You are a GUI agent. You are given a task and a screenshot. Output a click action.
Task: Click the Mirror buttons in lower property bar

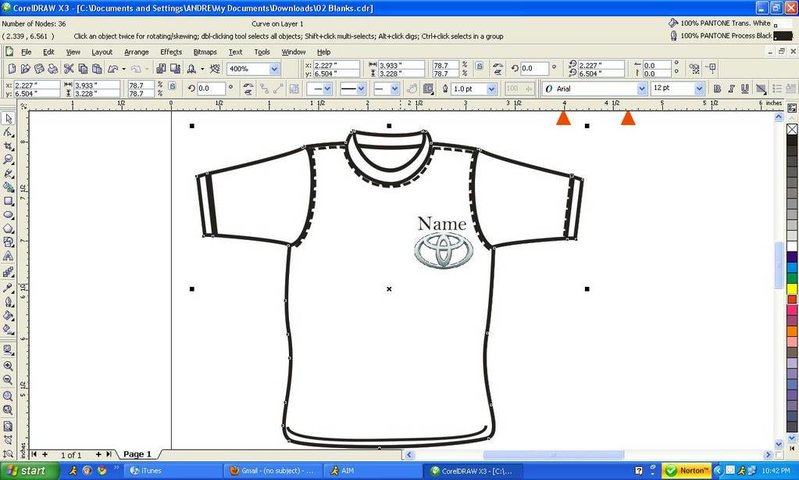pos(248,89)
